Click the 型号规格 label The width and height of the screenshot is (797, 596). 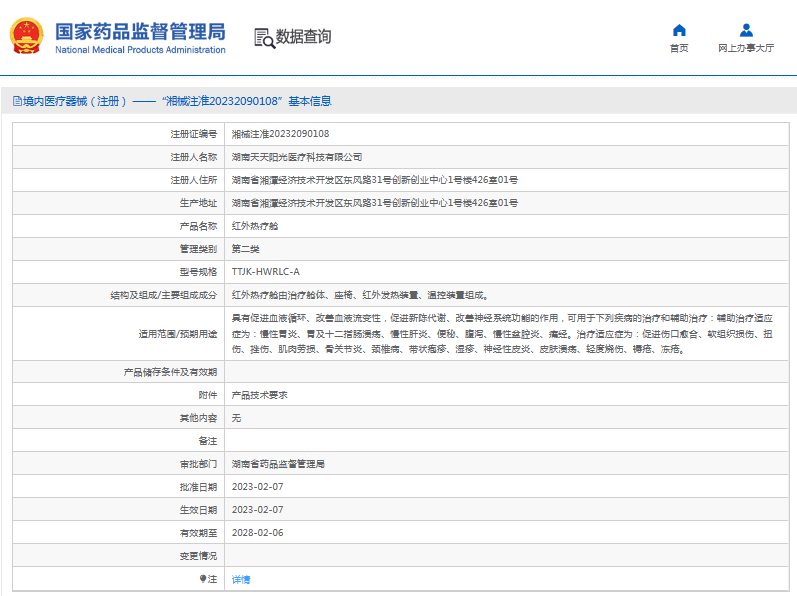pyautogui.click(x=198, y=272)
